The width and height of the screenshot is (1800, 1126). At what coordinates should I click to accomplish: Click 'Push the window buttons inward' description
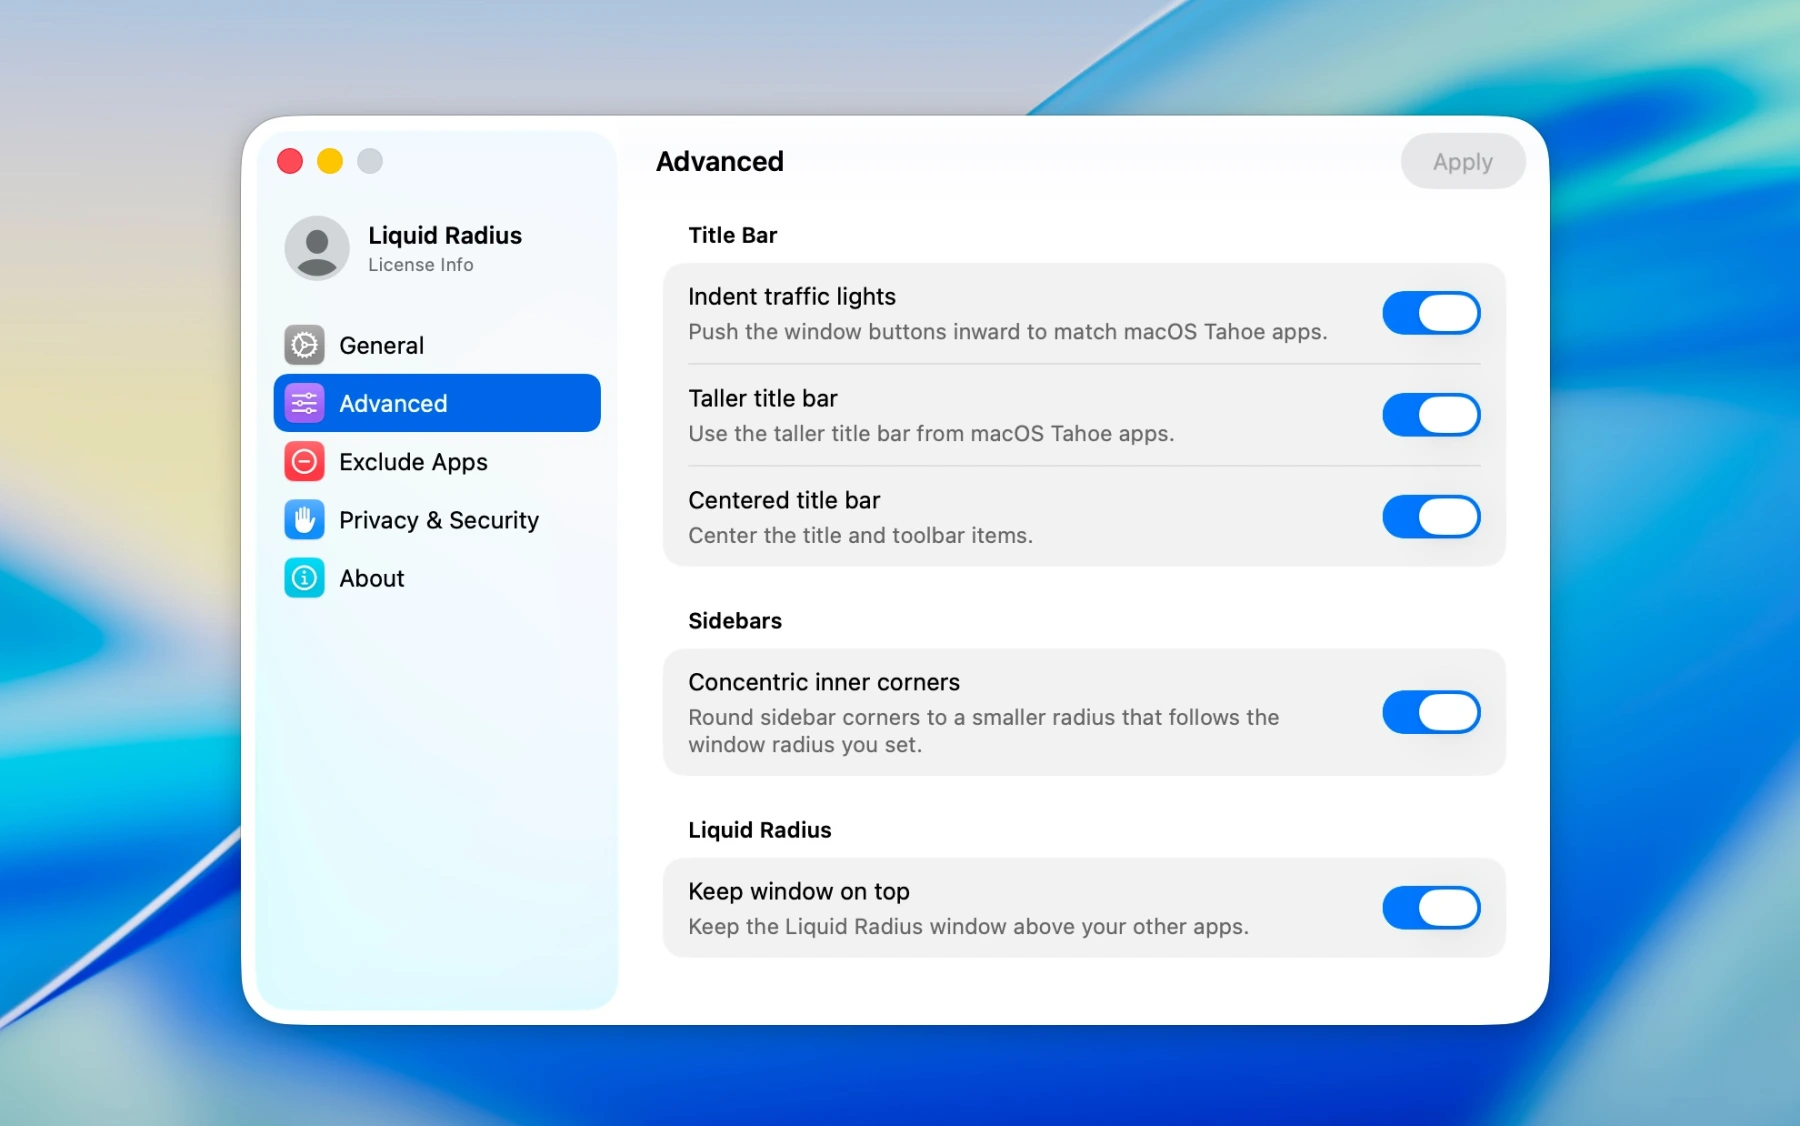(x=1008, y=332)
